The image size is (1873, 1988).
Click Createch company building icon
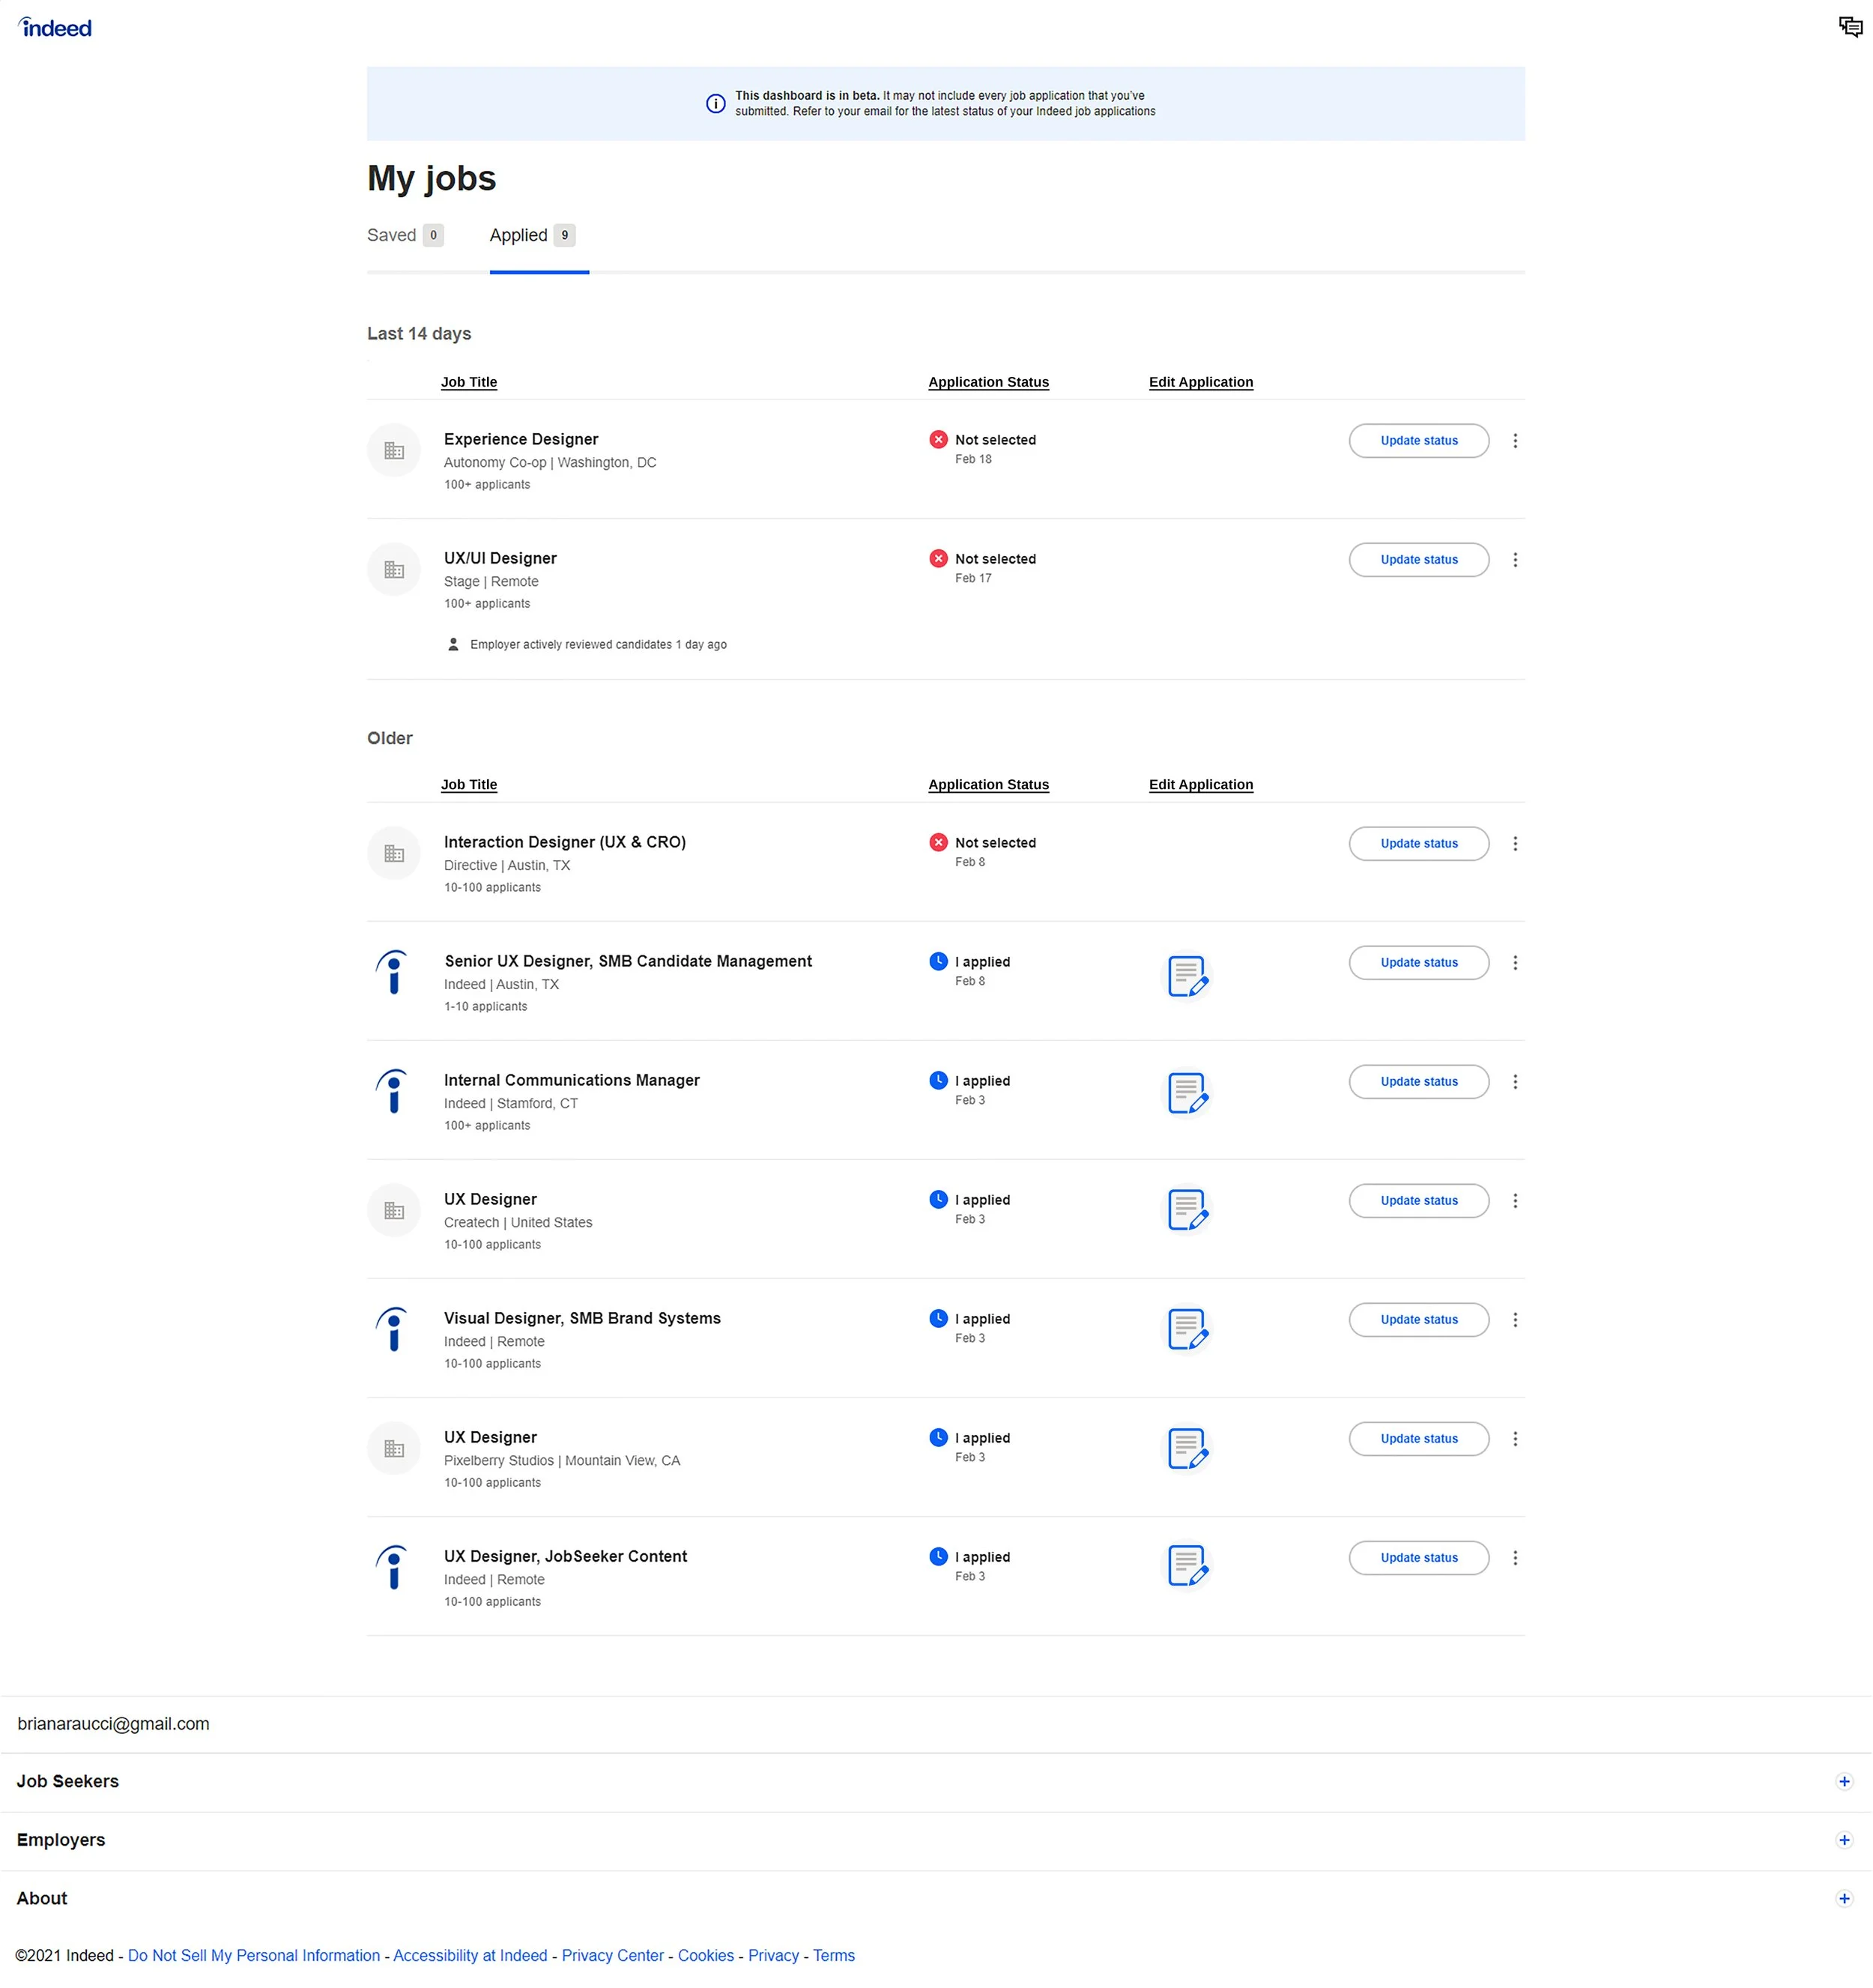(394, 1211)
